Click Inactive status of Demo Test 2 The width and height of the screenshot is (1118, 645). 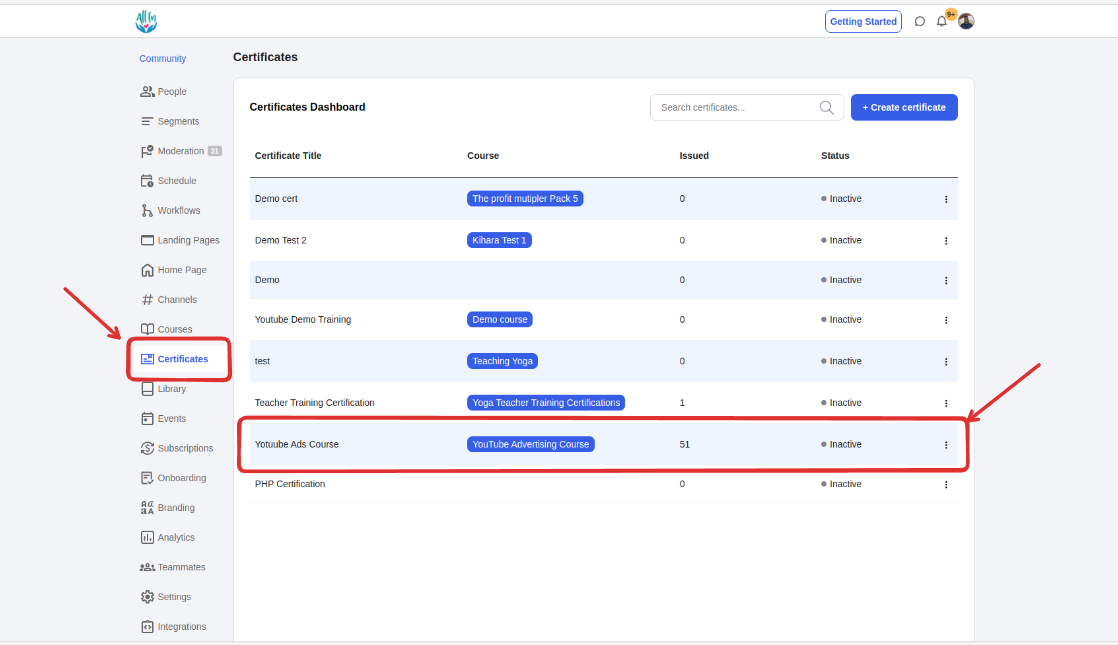pyautogui.click(x=841, y=240)
